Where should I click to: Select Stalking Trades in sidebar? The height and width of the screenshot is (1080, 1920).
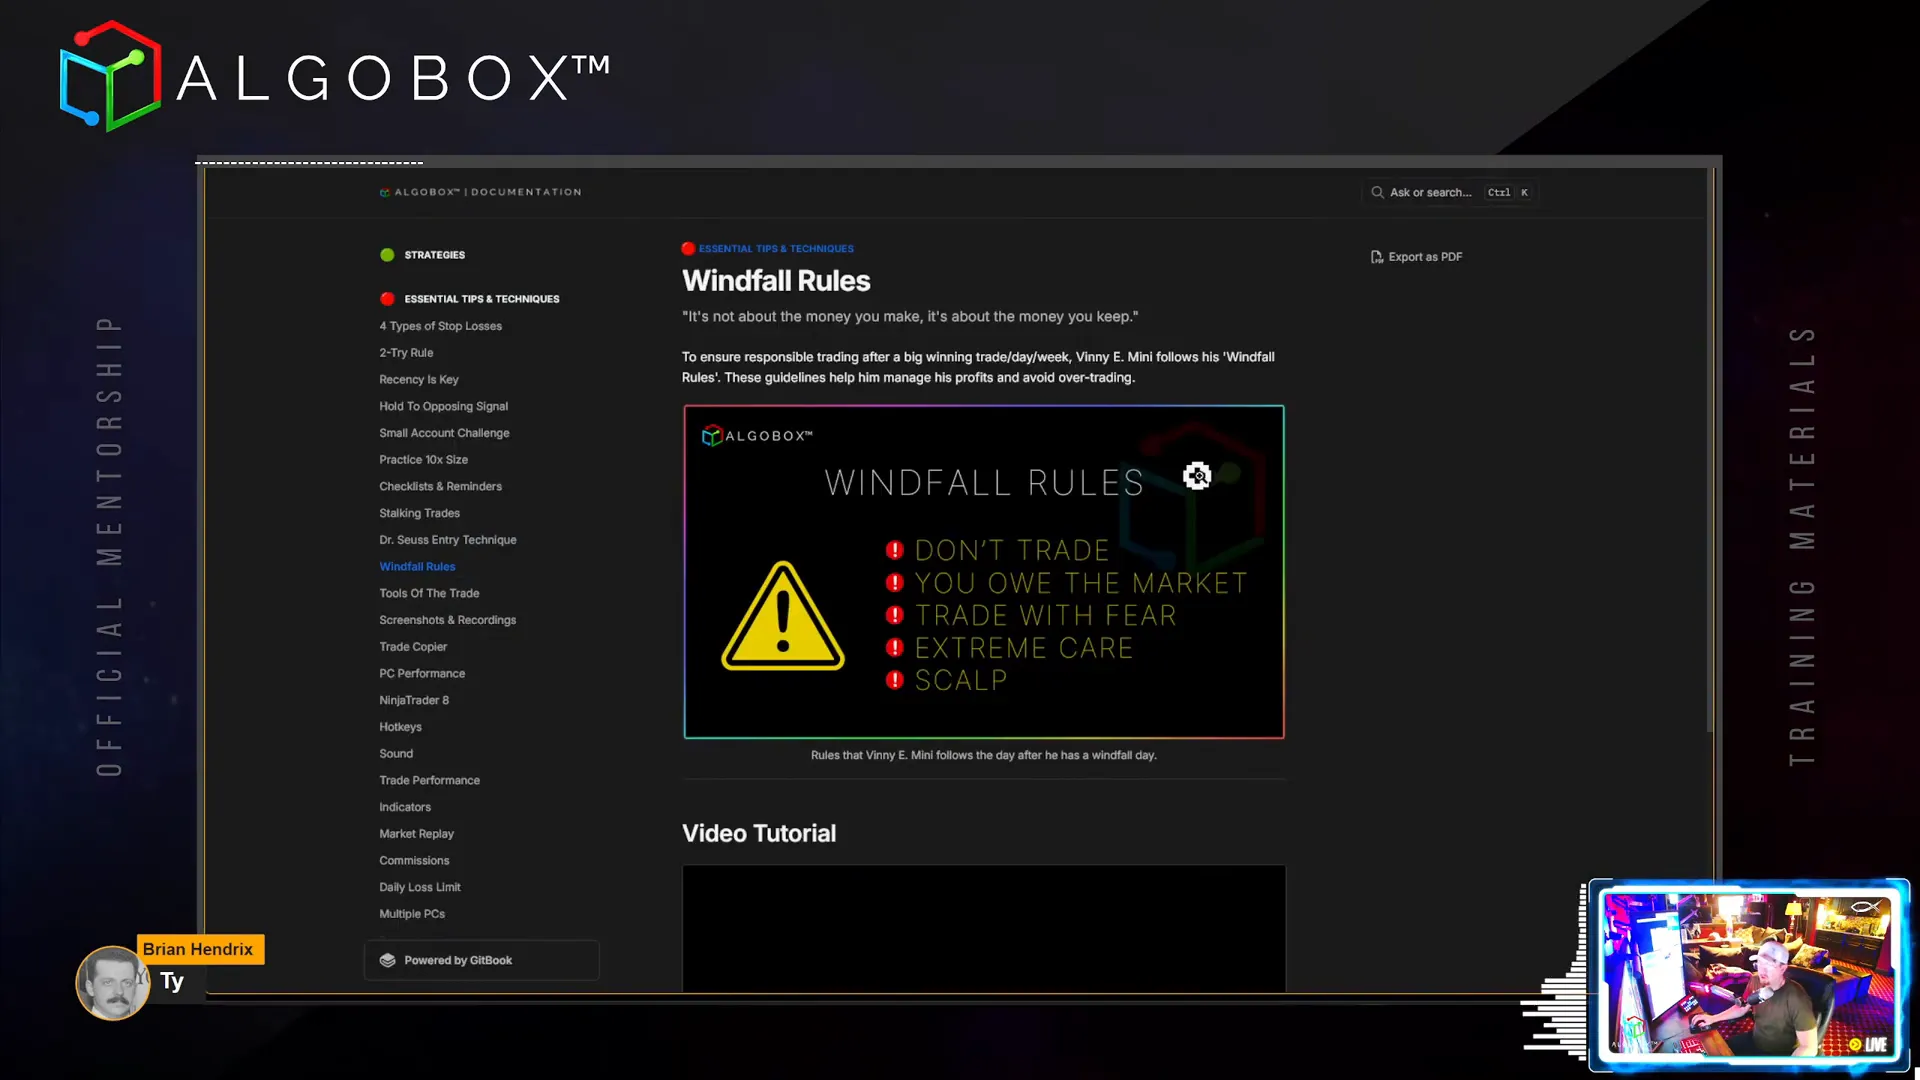pyautogui.click(x=419, y=513)
